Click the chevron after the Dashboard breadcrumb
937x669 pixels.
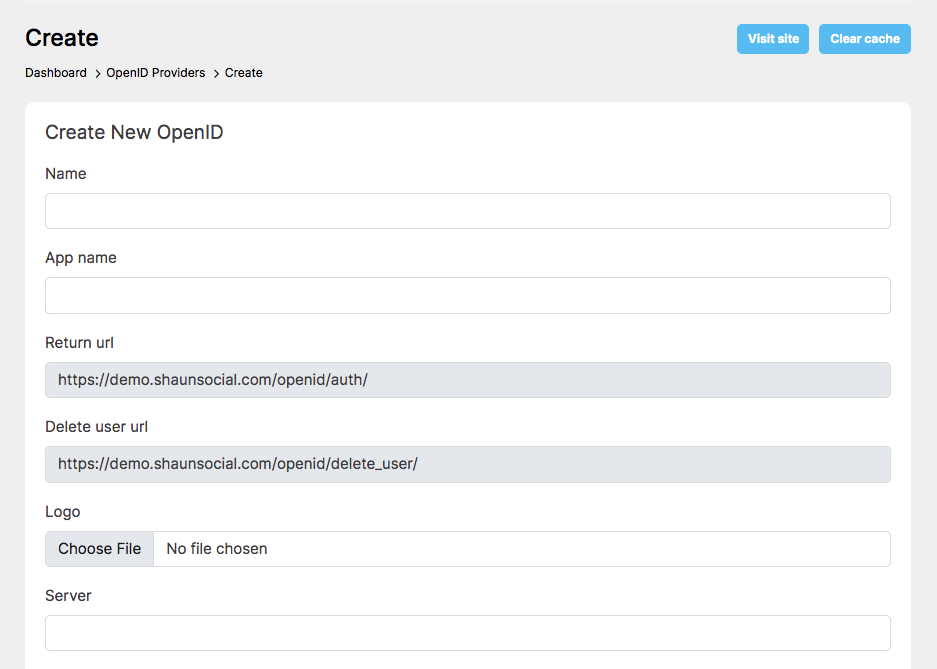point(97,73)
